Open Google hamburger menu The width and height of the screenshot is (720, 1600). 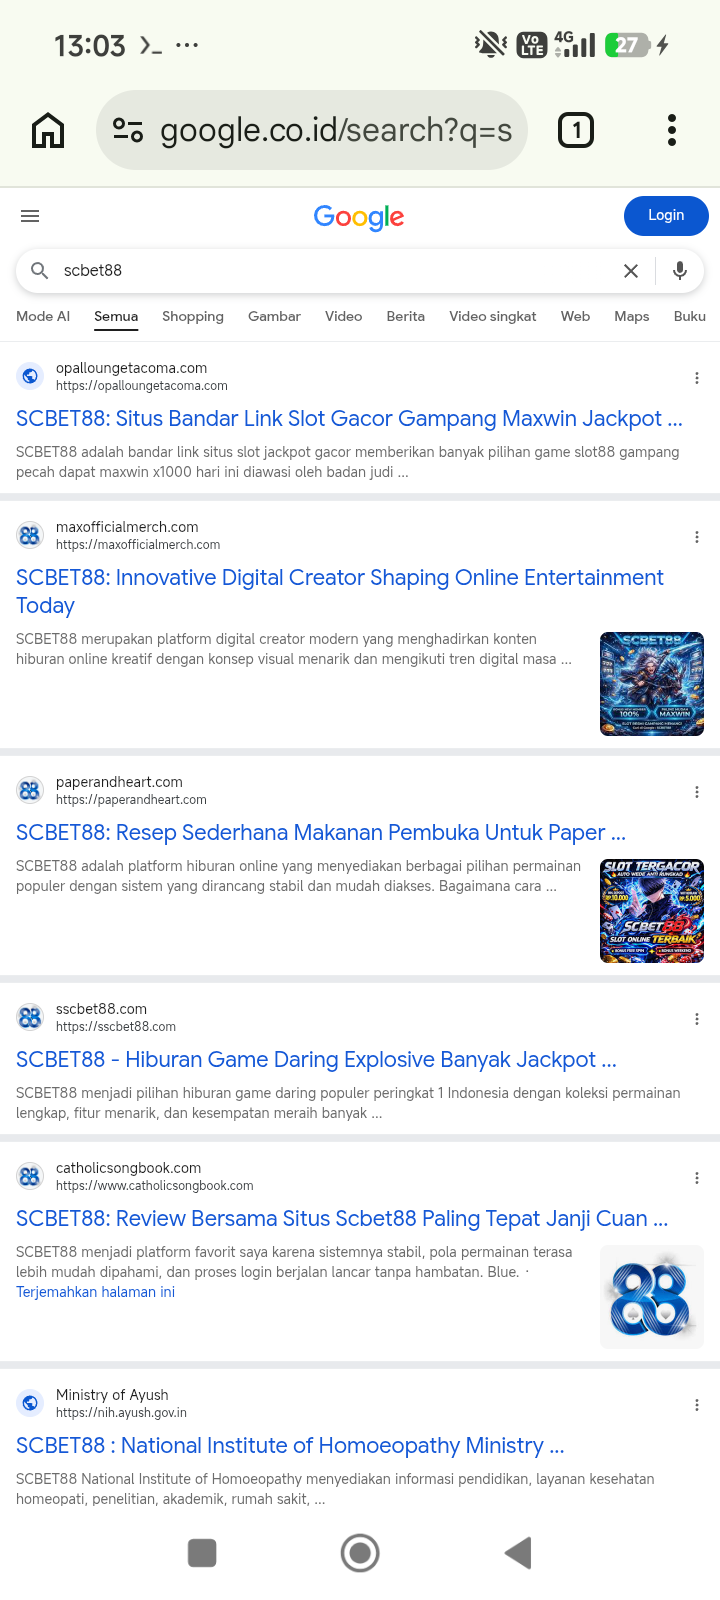[x=30, y=216]
